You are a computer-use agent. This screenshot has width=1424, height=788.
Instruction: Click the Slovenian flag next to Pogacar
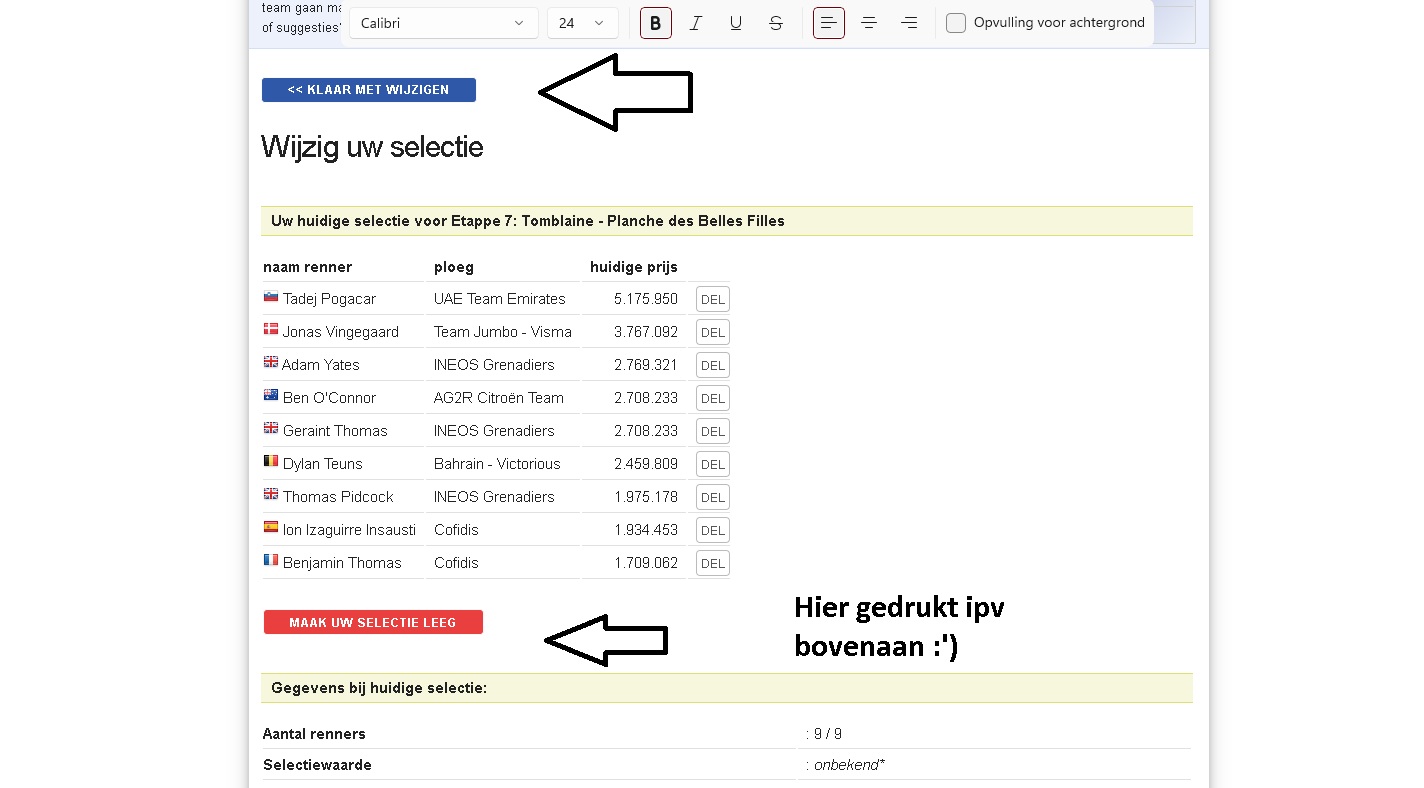click(271, 297)
